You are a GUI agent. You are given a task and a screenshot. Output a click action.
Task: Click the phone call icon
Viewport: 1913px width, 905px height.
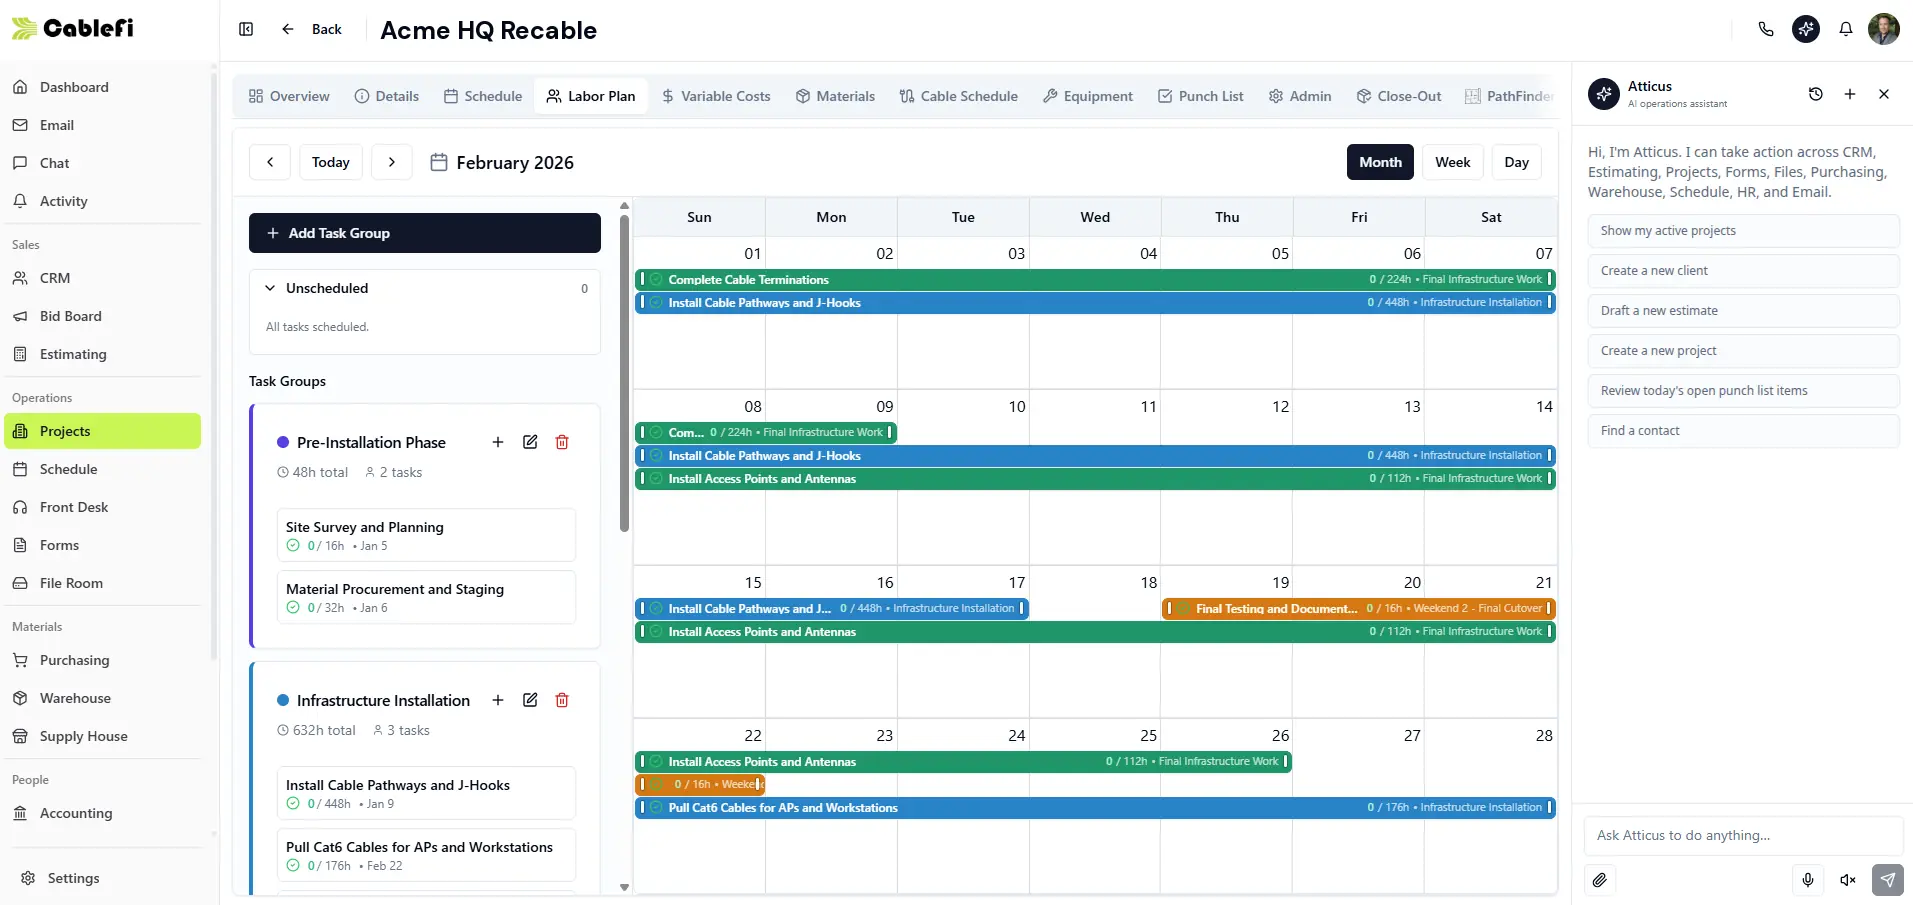point(1766,29)
